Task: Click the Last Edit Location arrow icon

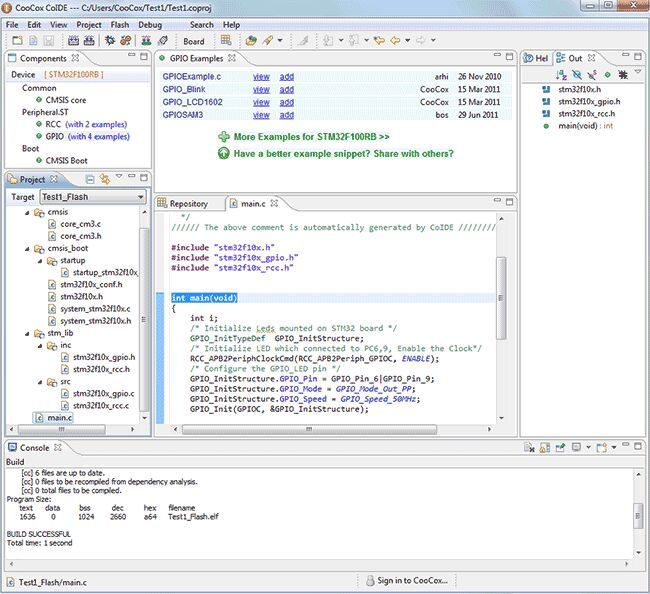Action: (379, 40)
